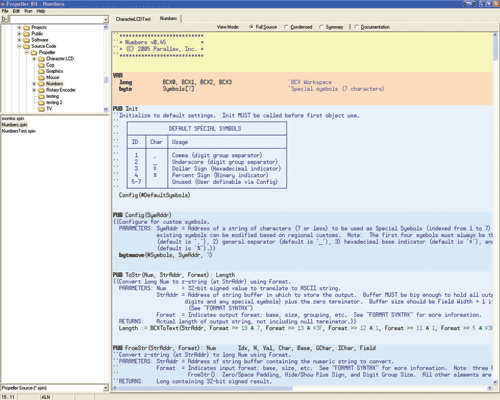Expand the Numbers tree node

pos(34,84)
